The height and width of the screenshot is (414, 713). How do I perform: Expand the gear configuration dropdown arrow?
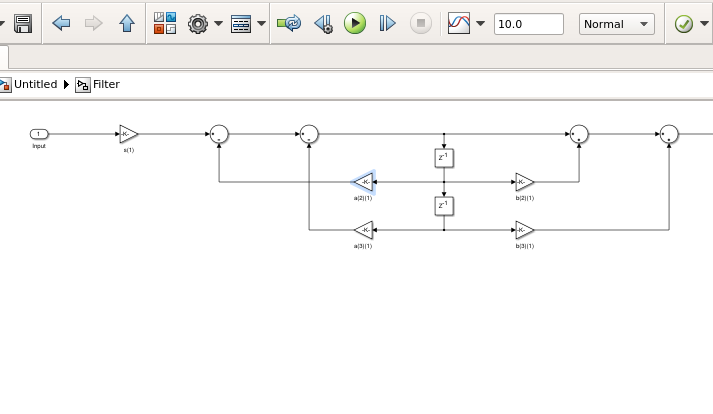(x=218, y=24)
